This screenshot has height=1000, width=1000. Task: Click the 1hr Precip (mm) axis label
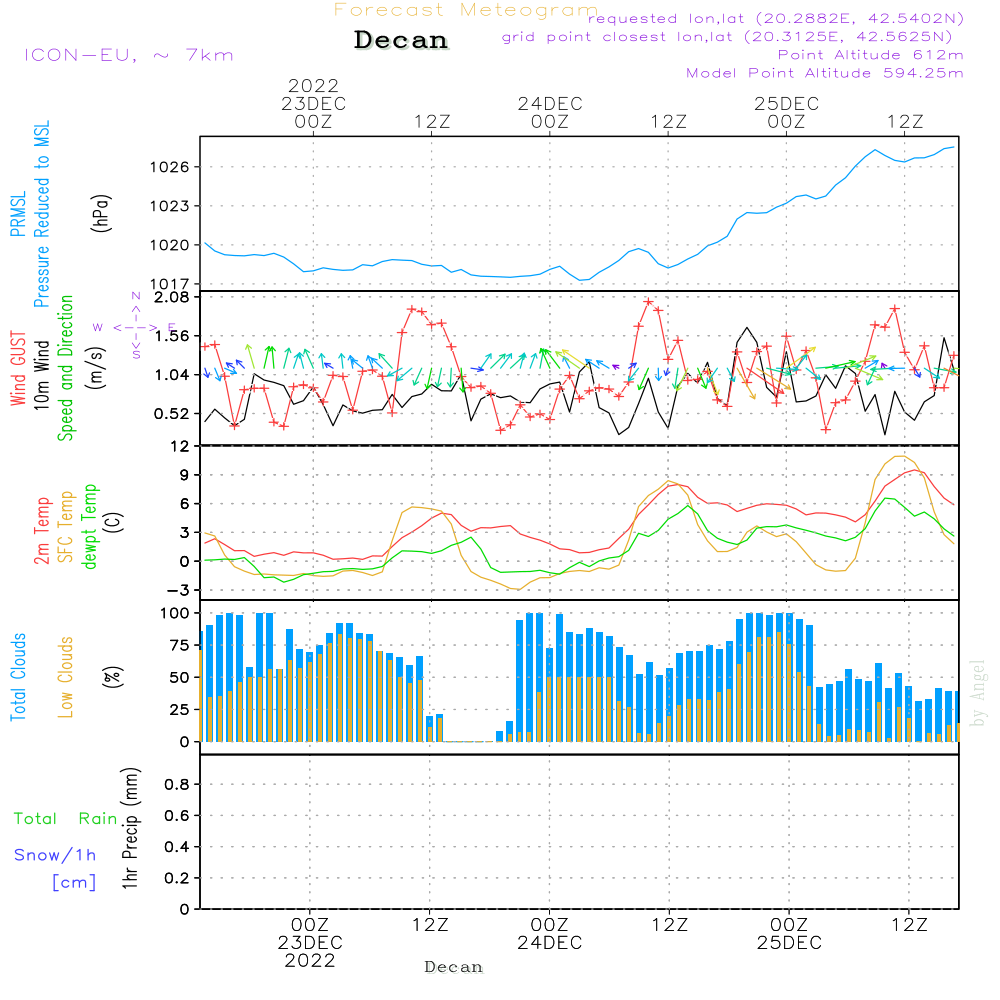point(129,829)
